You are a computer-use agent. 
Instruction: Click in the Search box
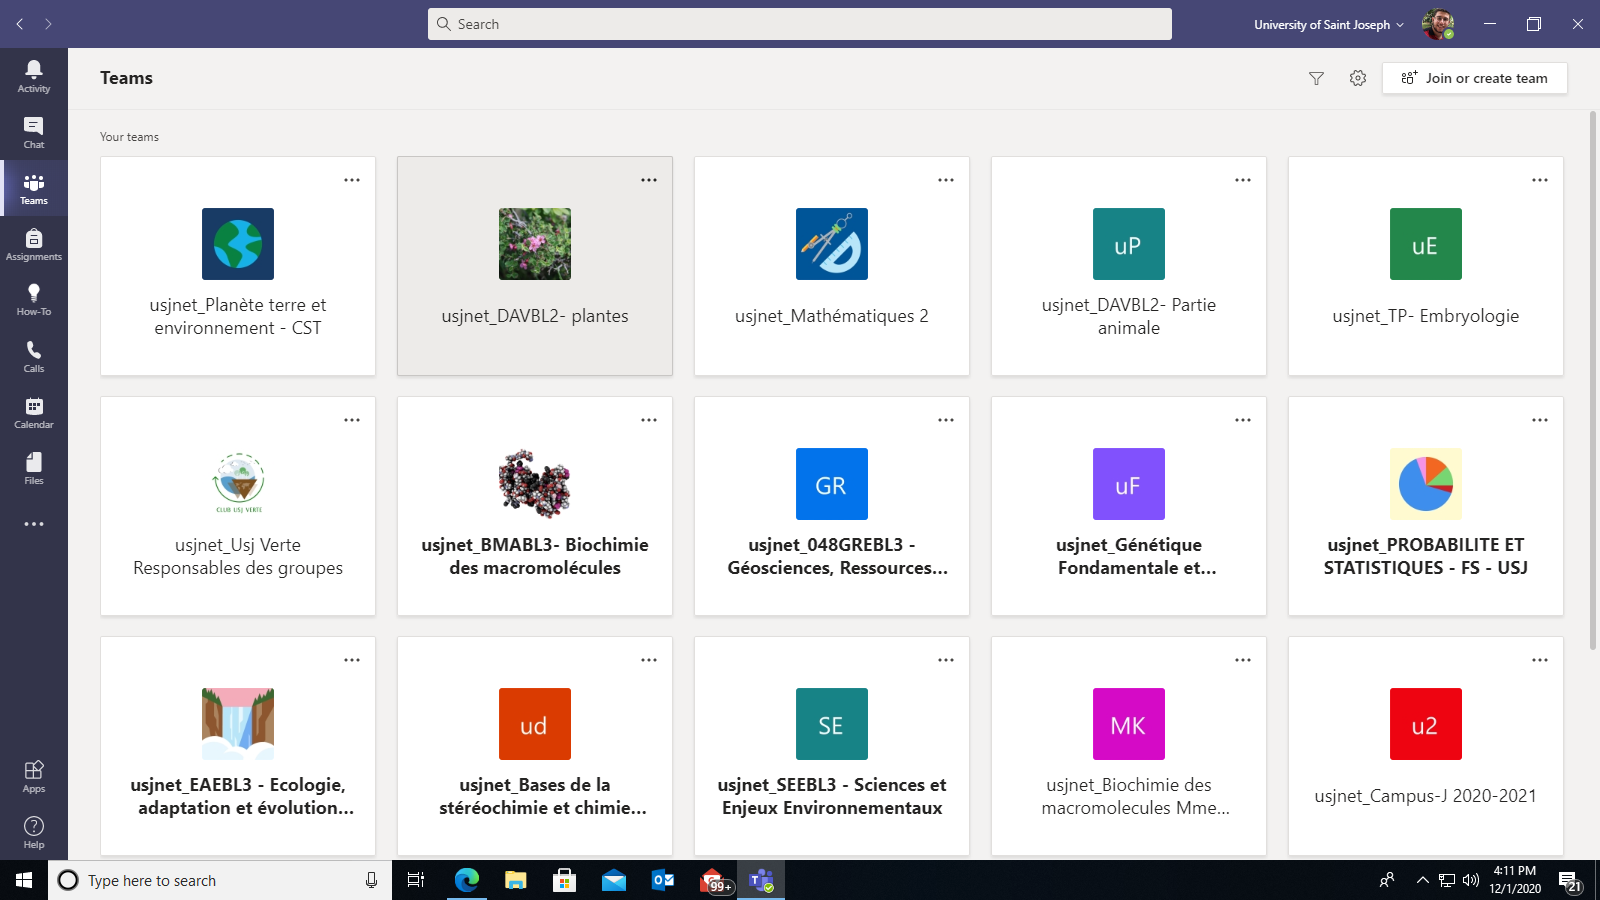(x=800, y=24)
